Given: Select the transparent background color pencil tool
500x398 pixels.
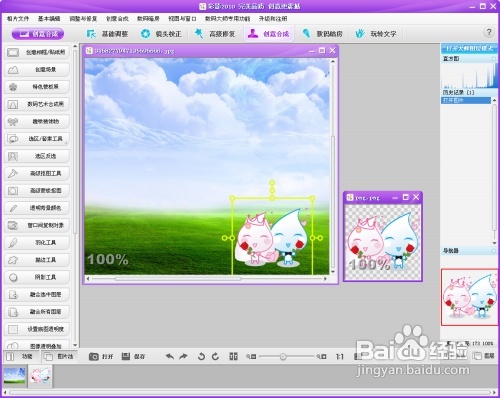Looking at the screenshot, I should 37,208.
